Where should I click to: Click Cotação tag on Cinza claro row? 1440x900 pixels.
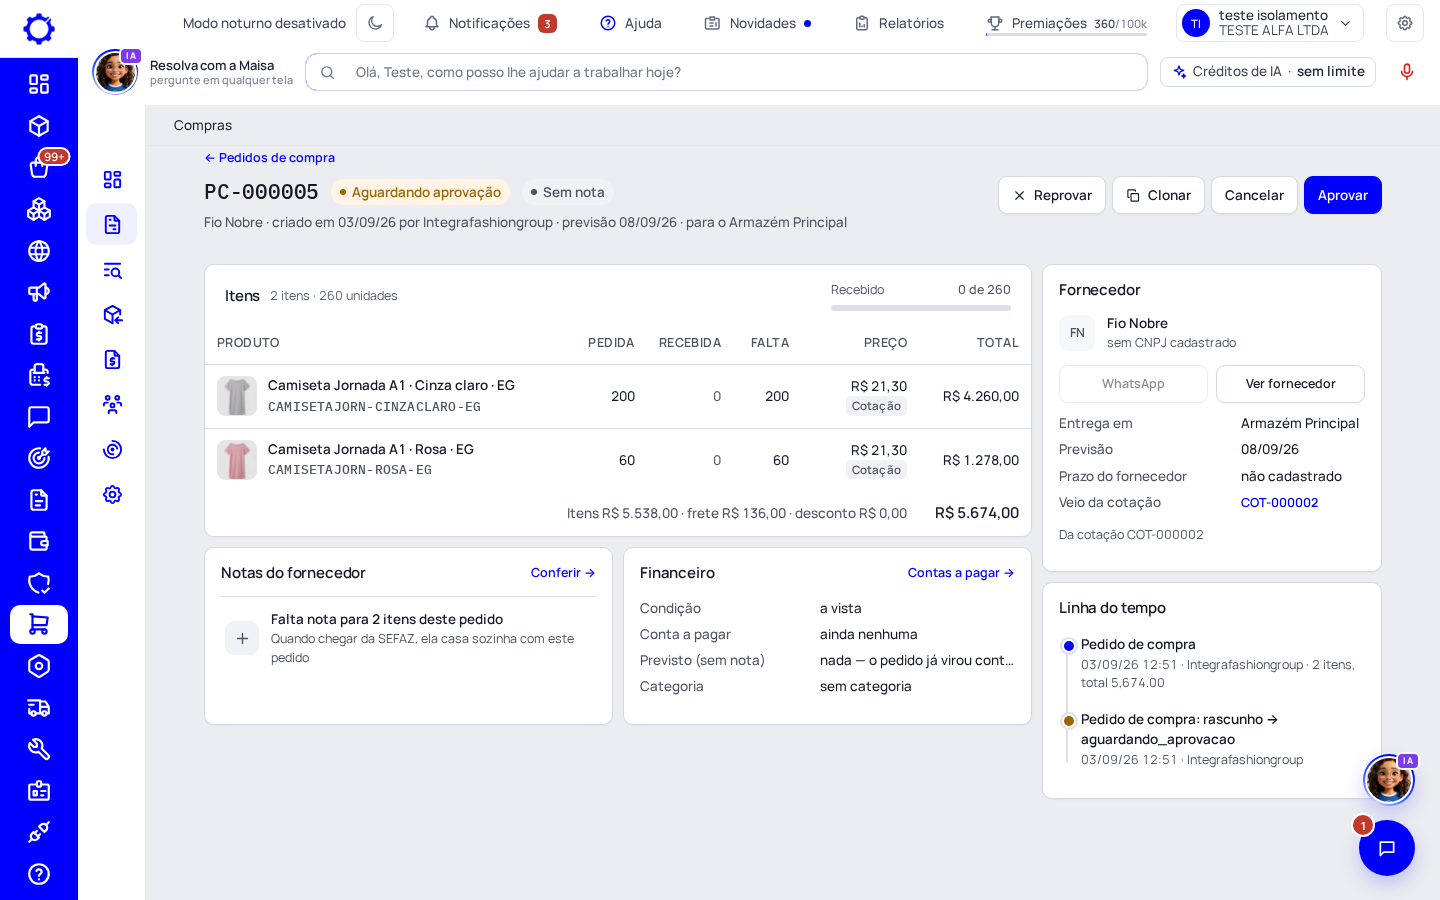(x=876, y=406)
